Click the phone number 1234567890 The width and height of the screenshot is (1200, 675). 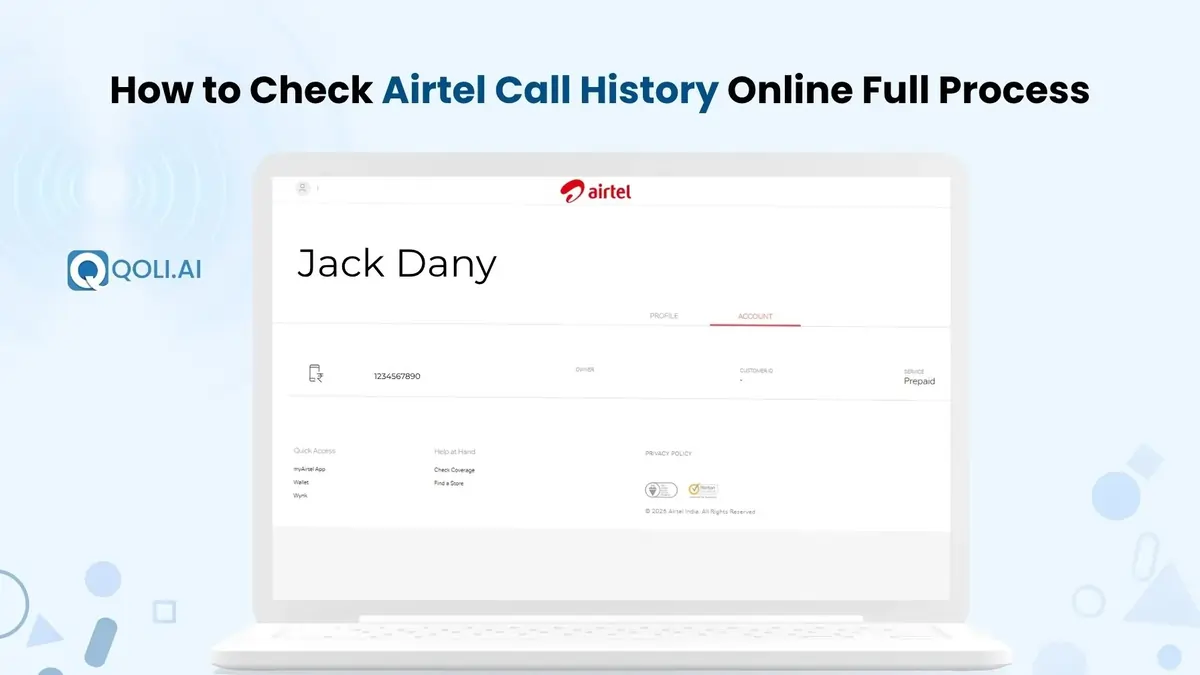[397, 376]
